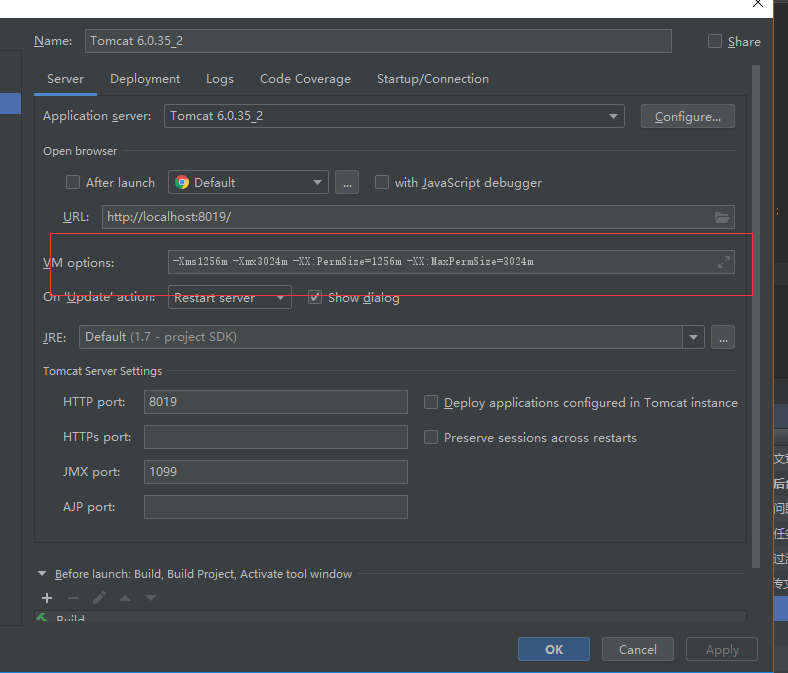Enable Preserve sessions across restarts
Screen dimensions: 788x673
[x=431, y=437]
